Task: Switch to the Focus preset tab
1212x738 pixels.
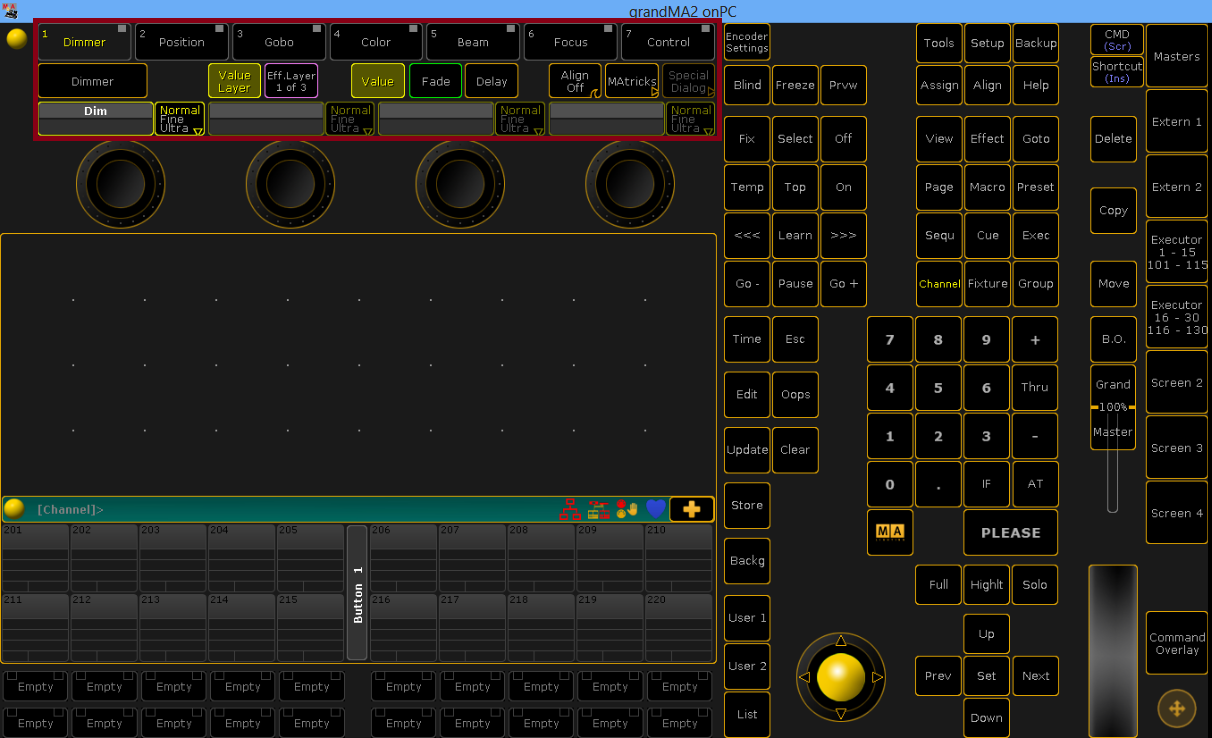Action: click(570, 42)
